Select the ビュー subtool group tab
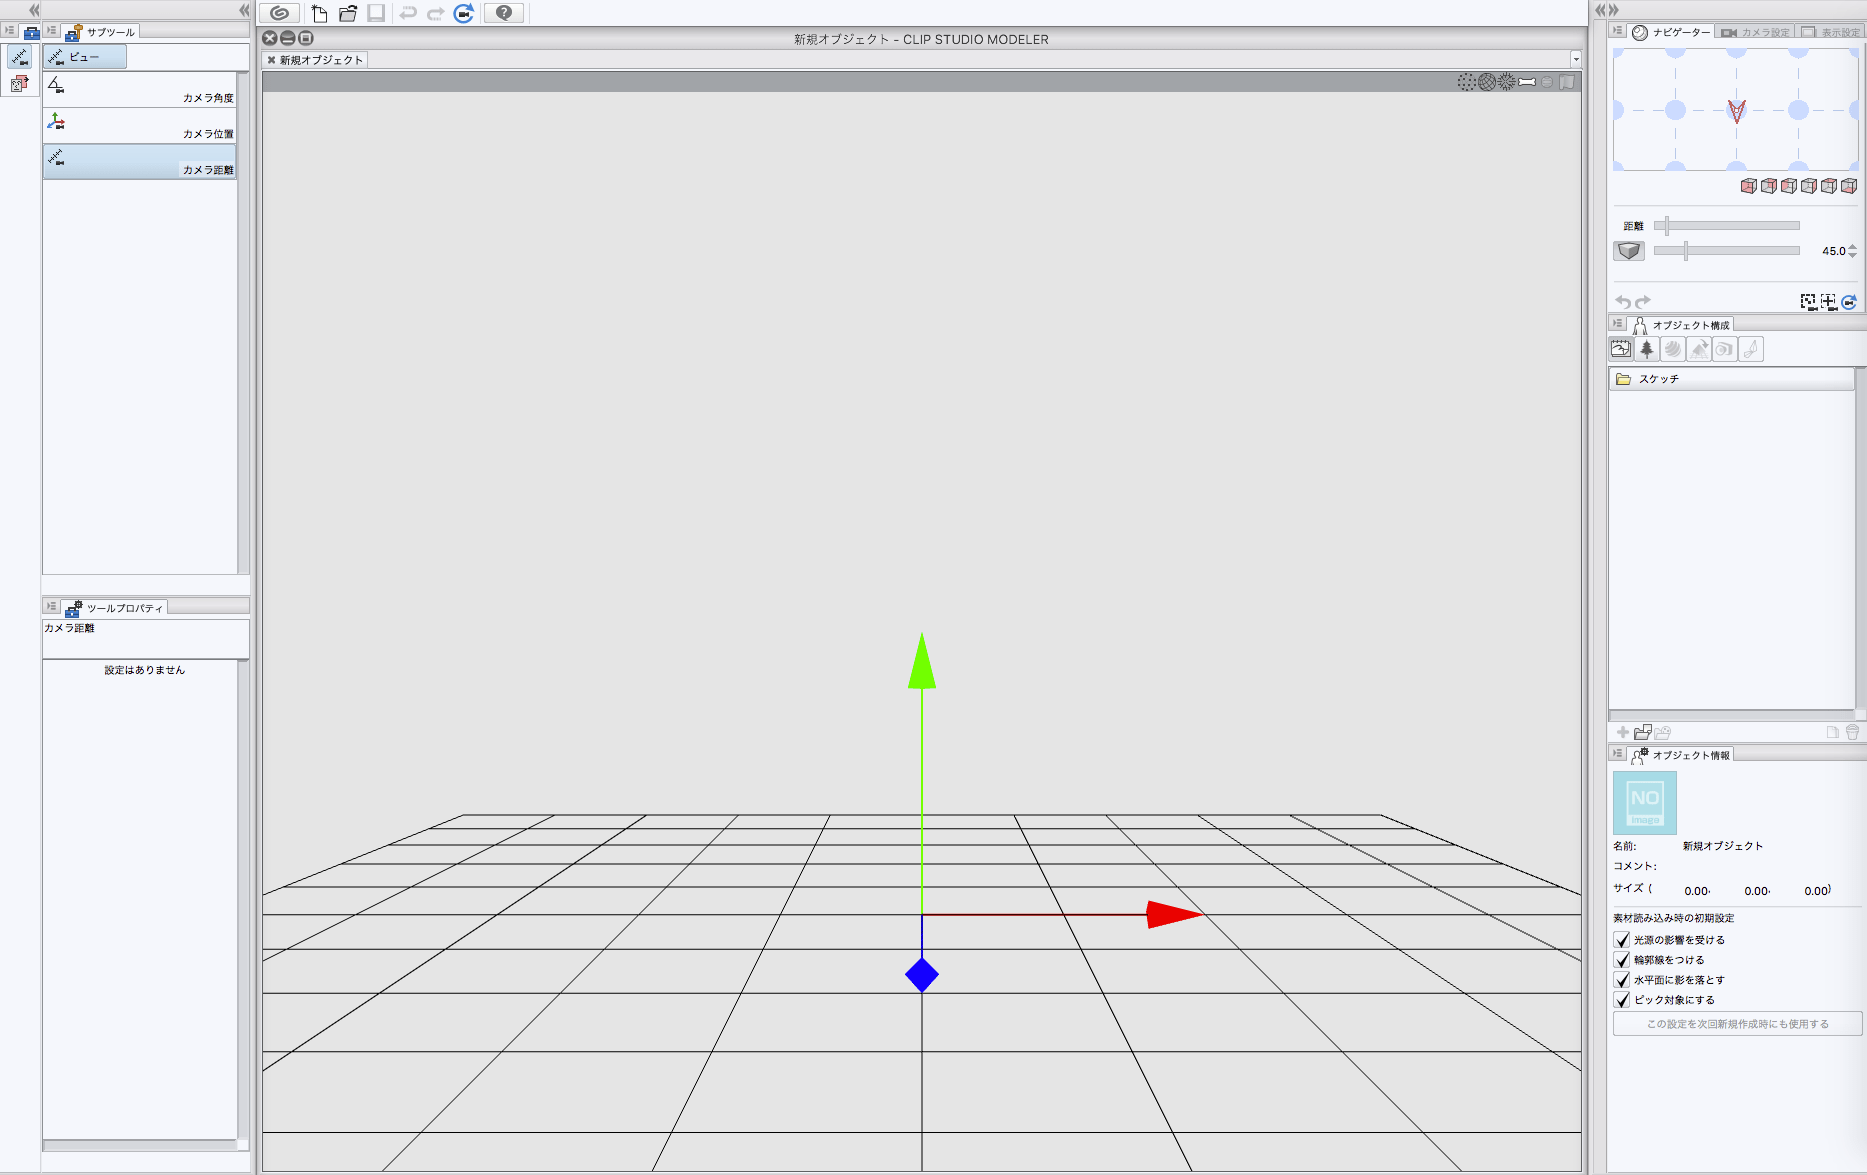Image resolution: width=1867 pixels, height=1175 pixels. pyautogui.click(x=84, y=56)
